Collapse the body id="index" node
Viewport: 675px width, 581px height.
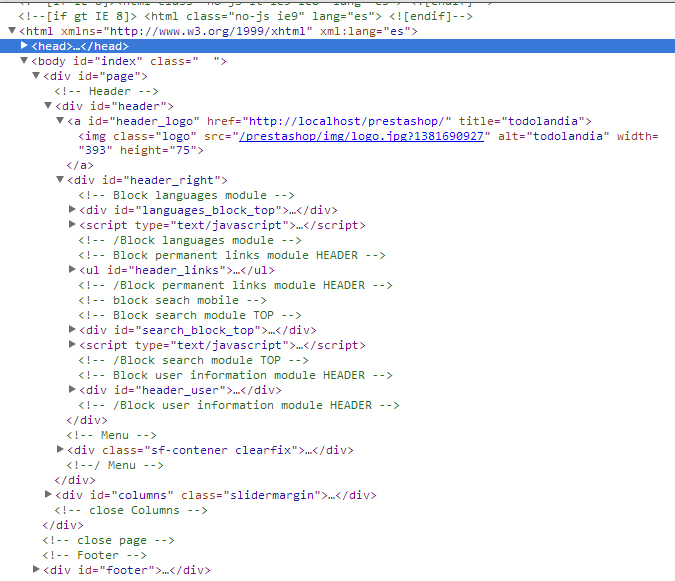point(24,61)
